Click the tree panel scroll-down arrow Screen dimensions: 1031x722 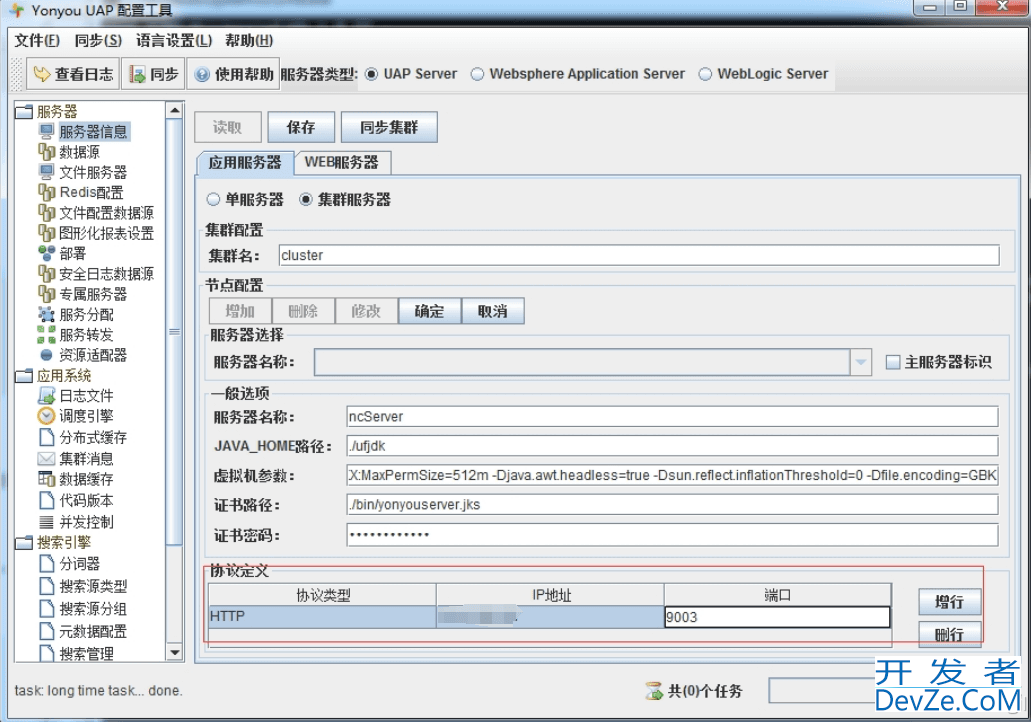(x=175, y=653)
